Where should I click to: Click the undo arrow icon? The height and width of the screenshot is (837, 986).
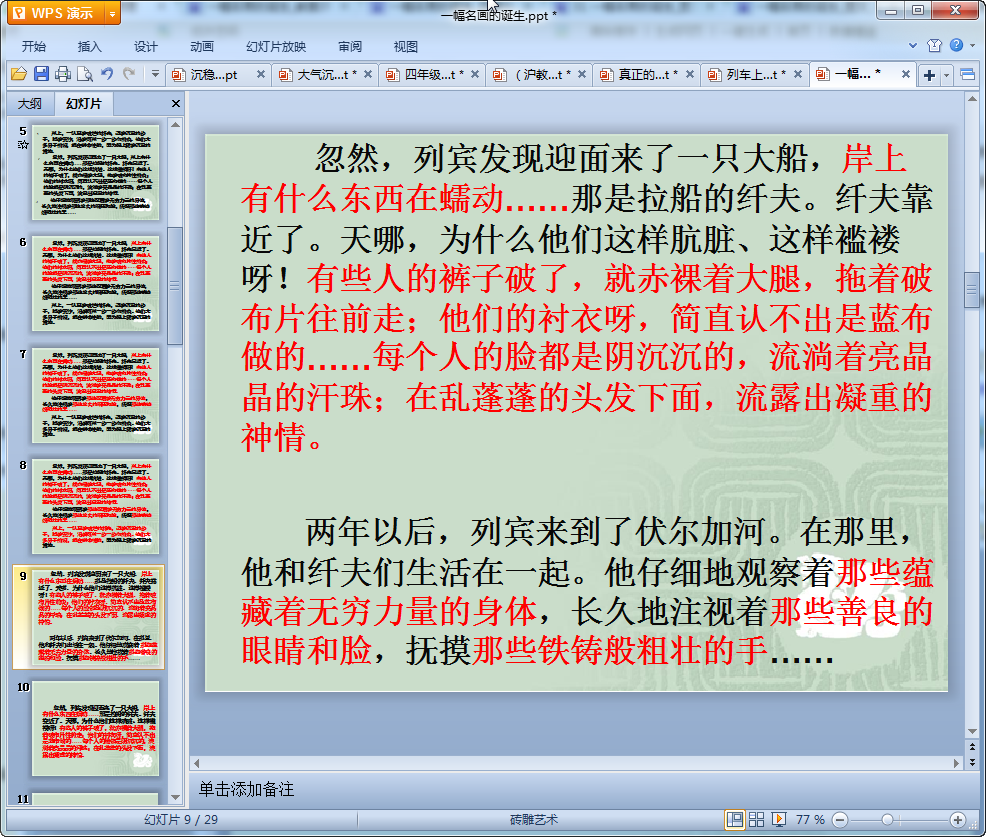coord(108,74)
